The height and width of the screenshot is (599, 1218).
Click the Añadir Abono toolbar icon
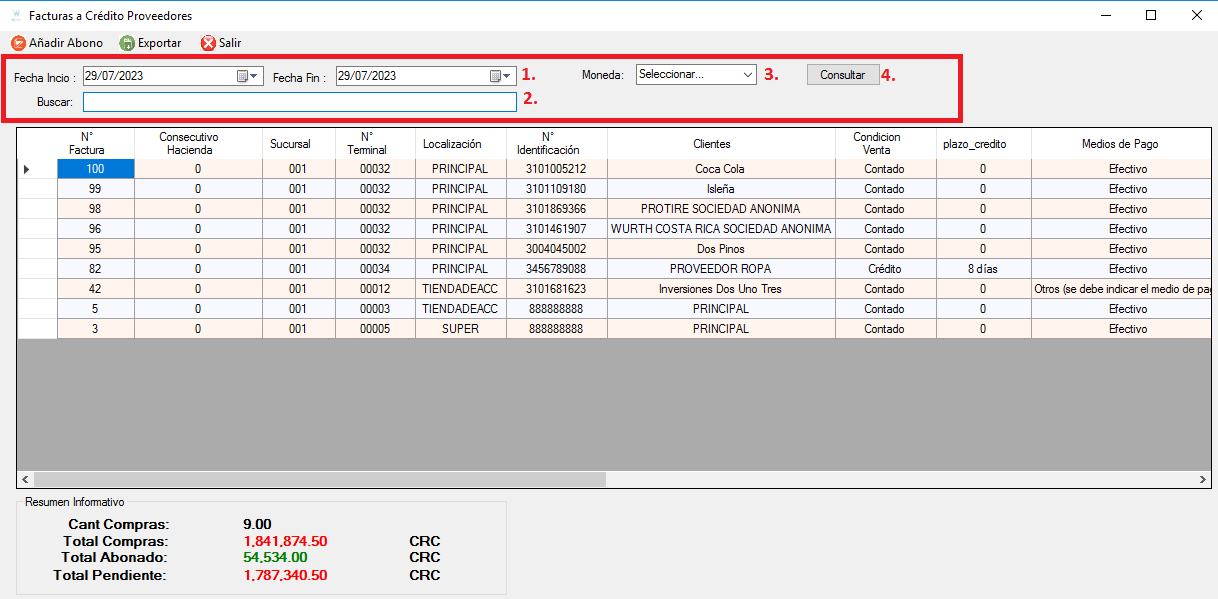[x=18, y=43]
